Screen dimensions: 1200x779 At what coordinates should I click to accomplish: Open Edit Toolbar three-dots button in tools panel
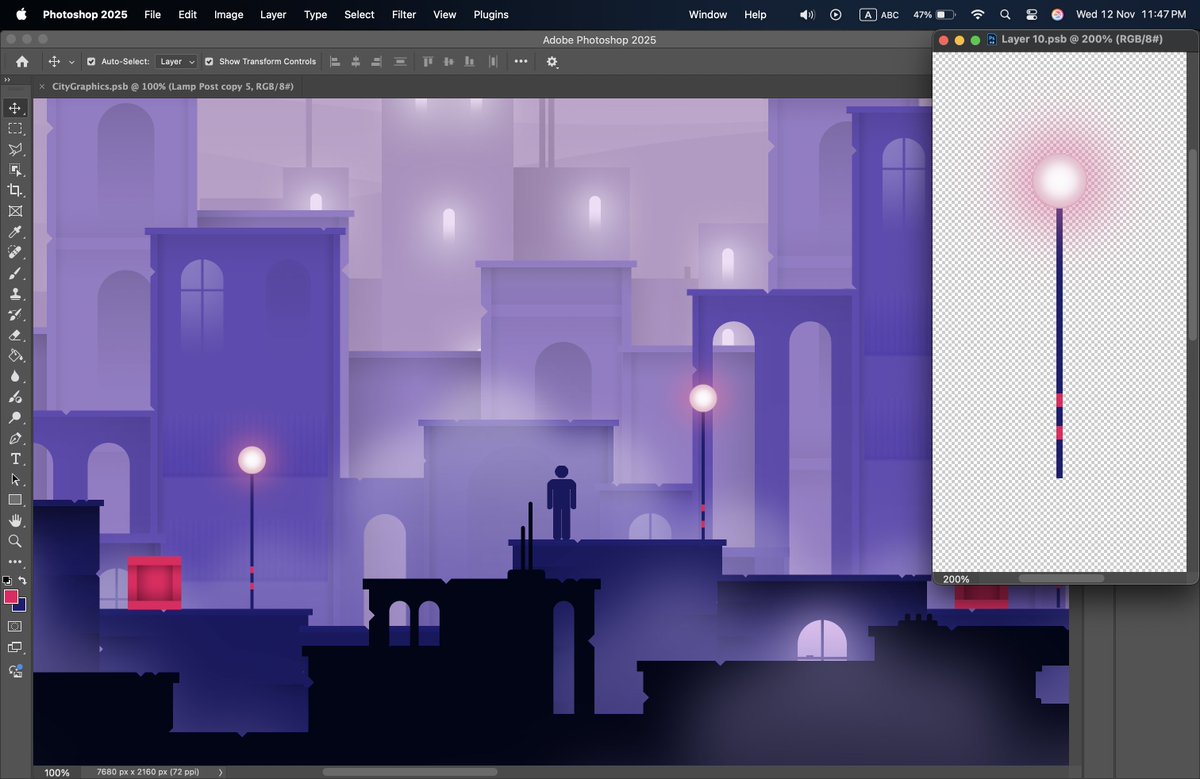pos(15,562)
